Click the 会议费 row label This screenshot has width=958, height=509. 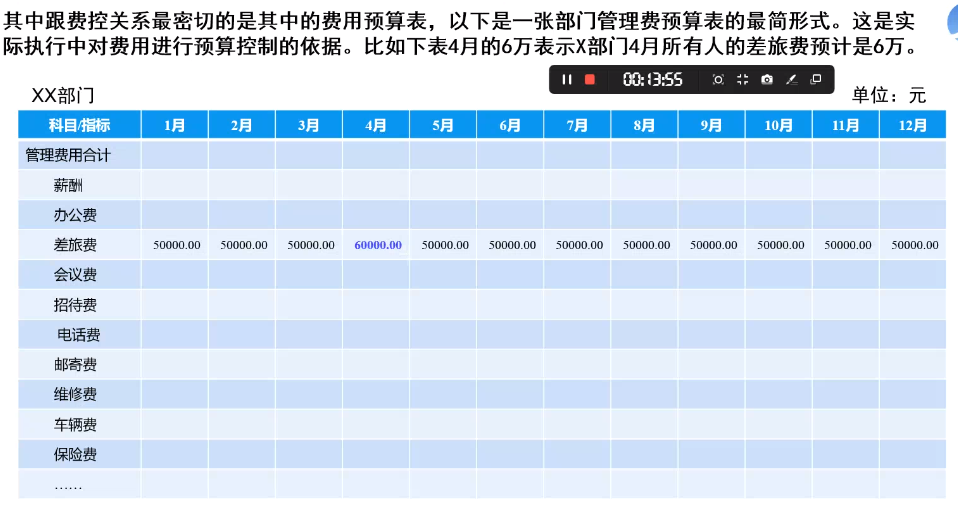click(75, 275)
